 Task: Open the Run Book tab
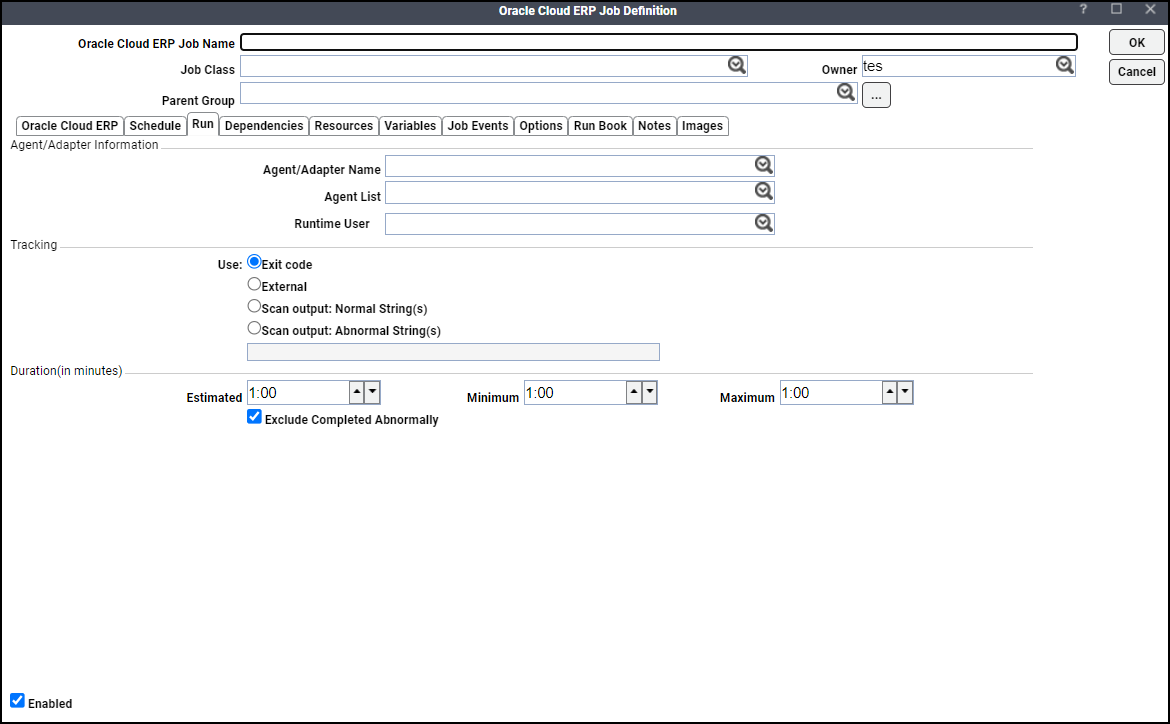[601, 125]
